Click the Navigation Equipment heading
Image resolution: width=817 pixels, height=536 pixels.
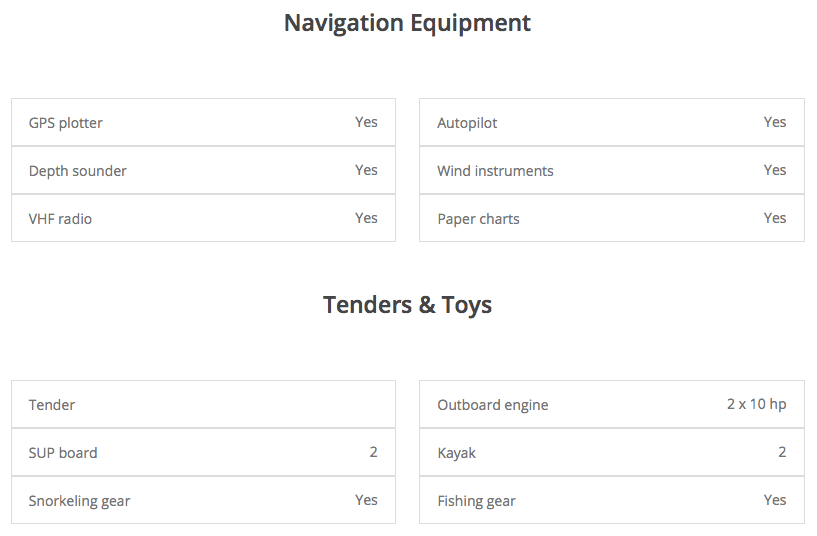(x=407, y=23)
